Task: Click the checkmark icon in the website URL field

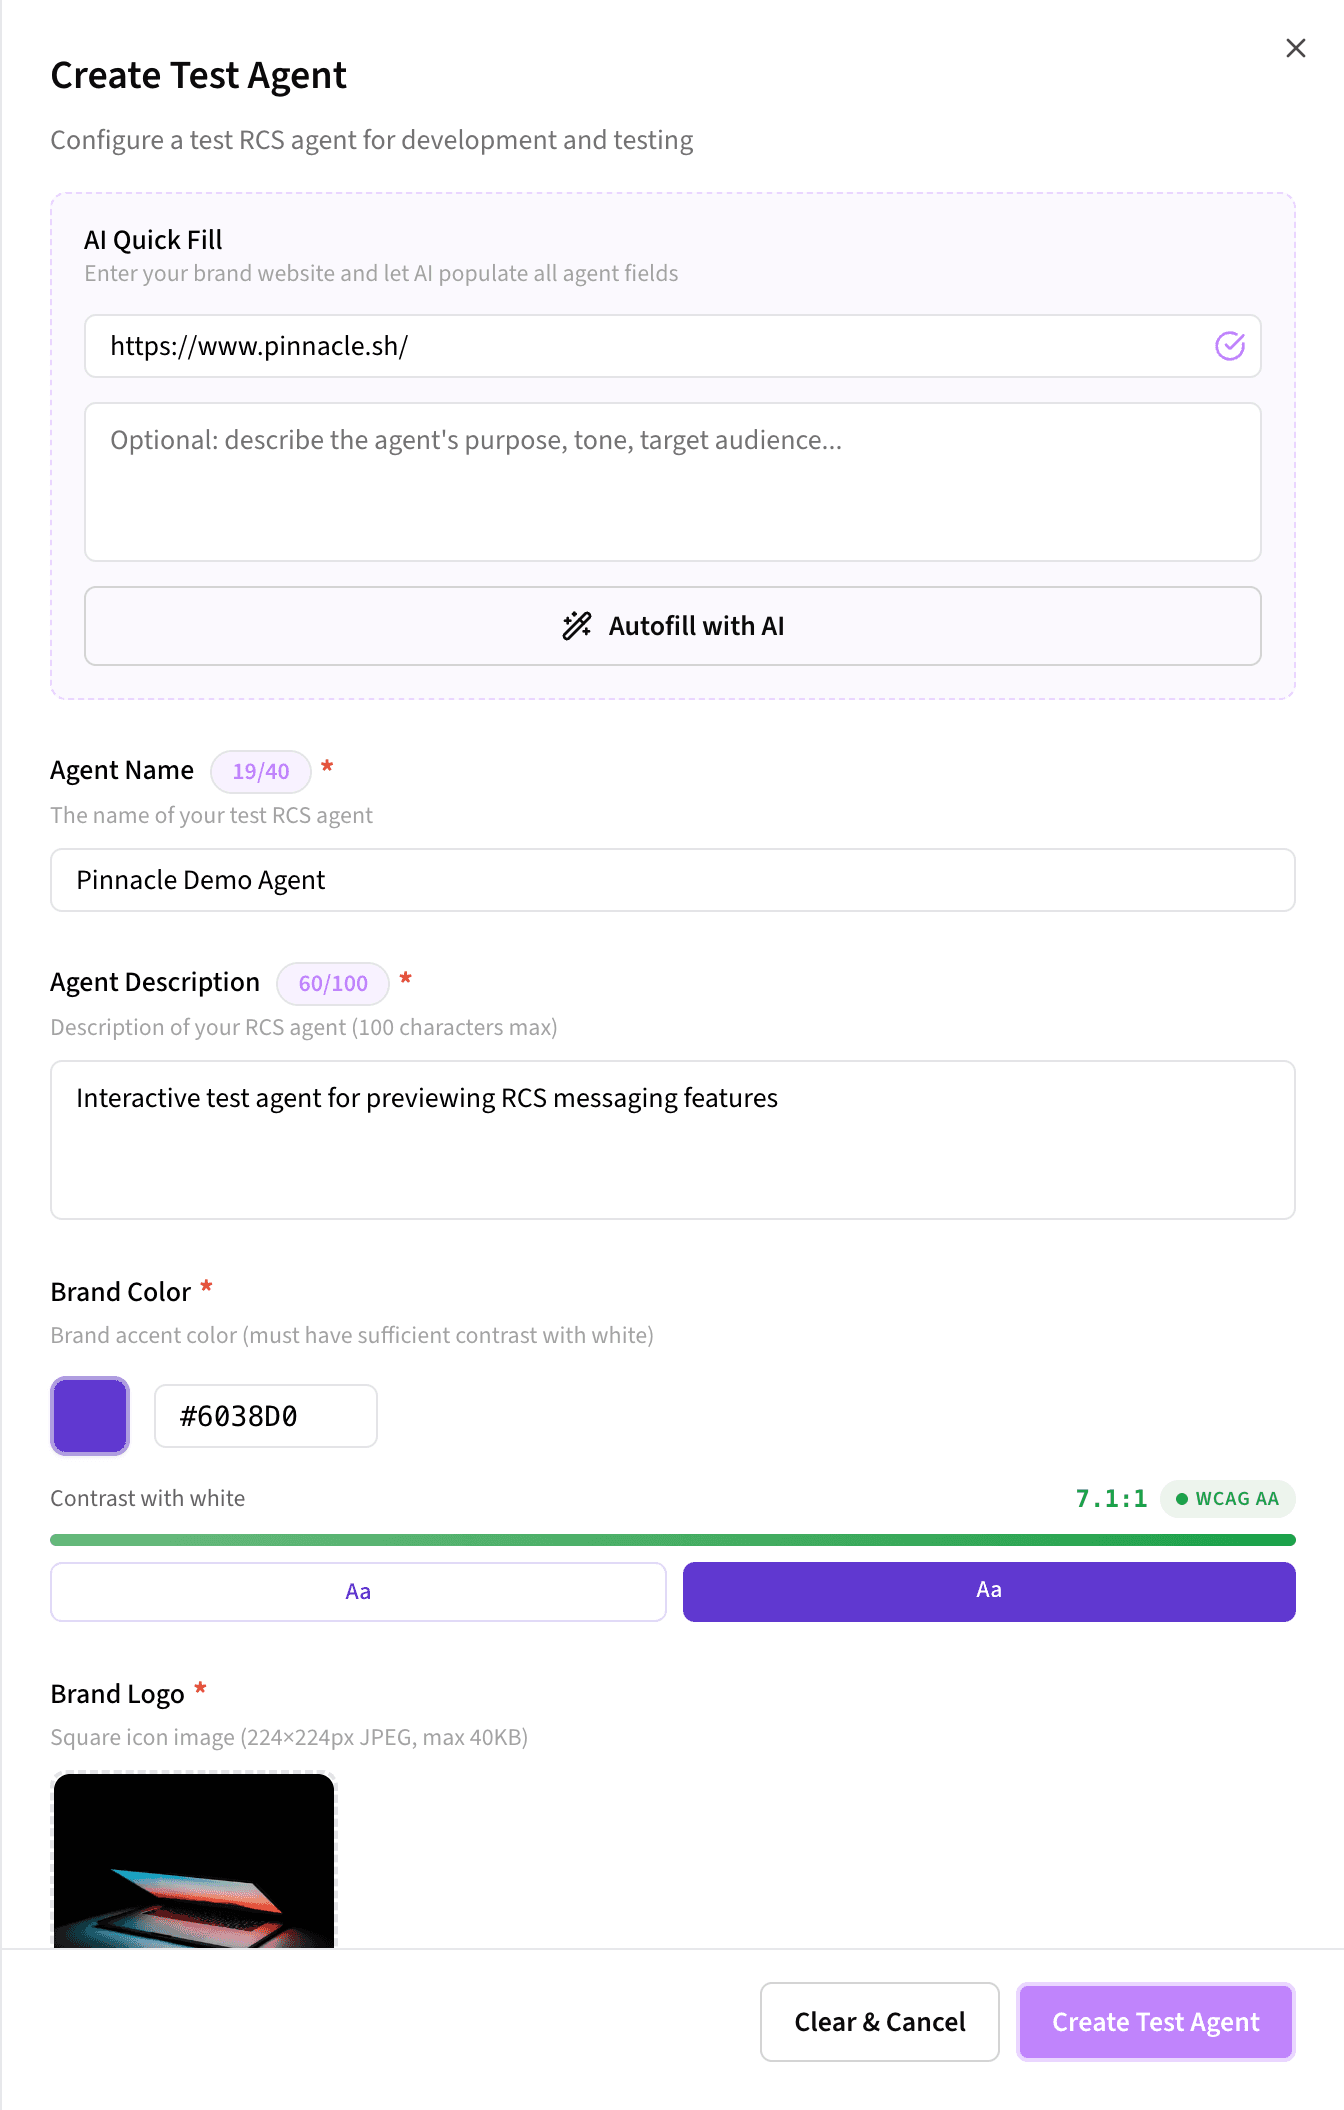Action: click(1230, 346)
